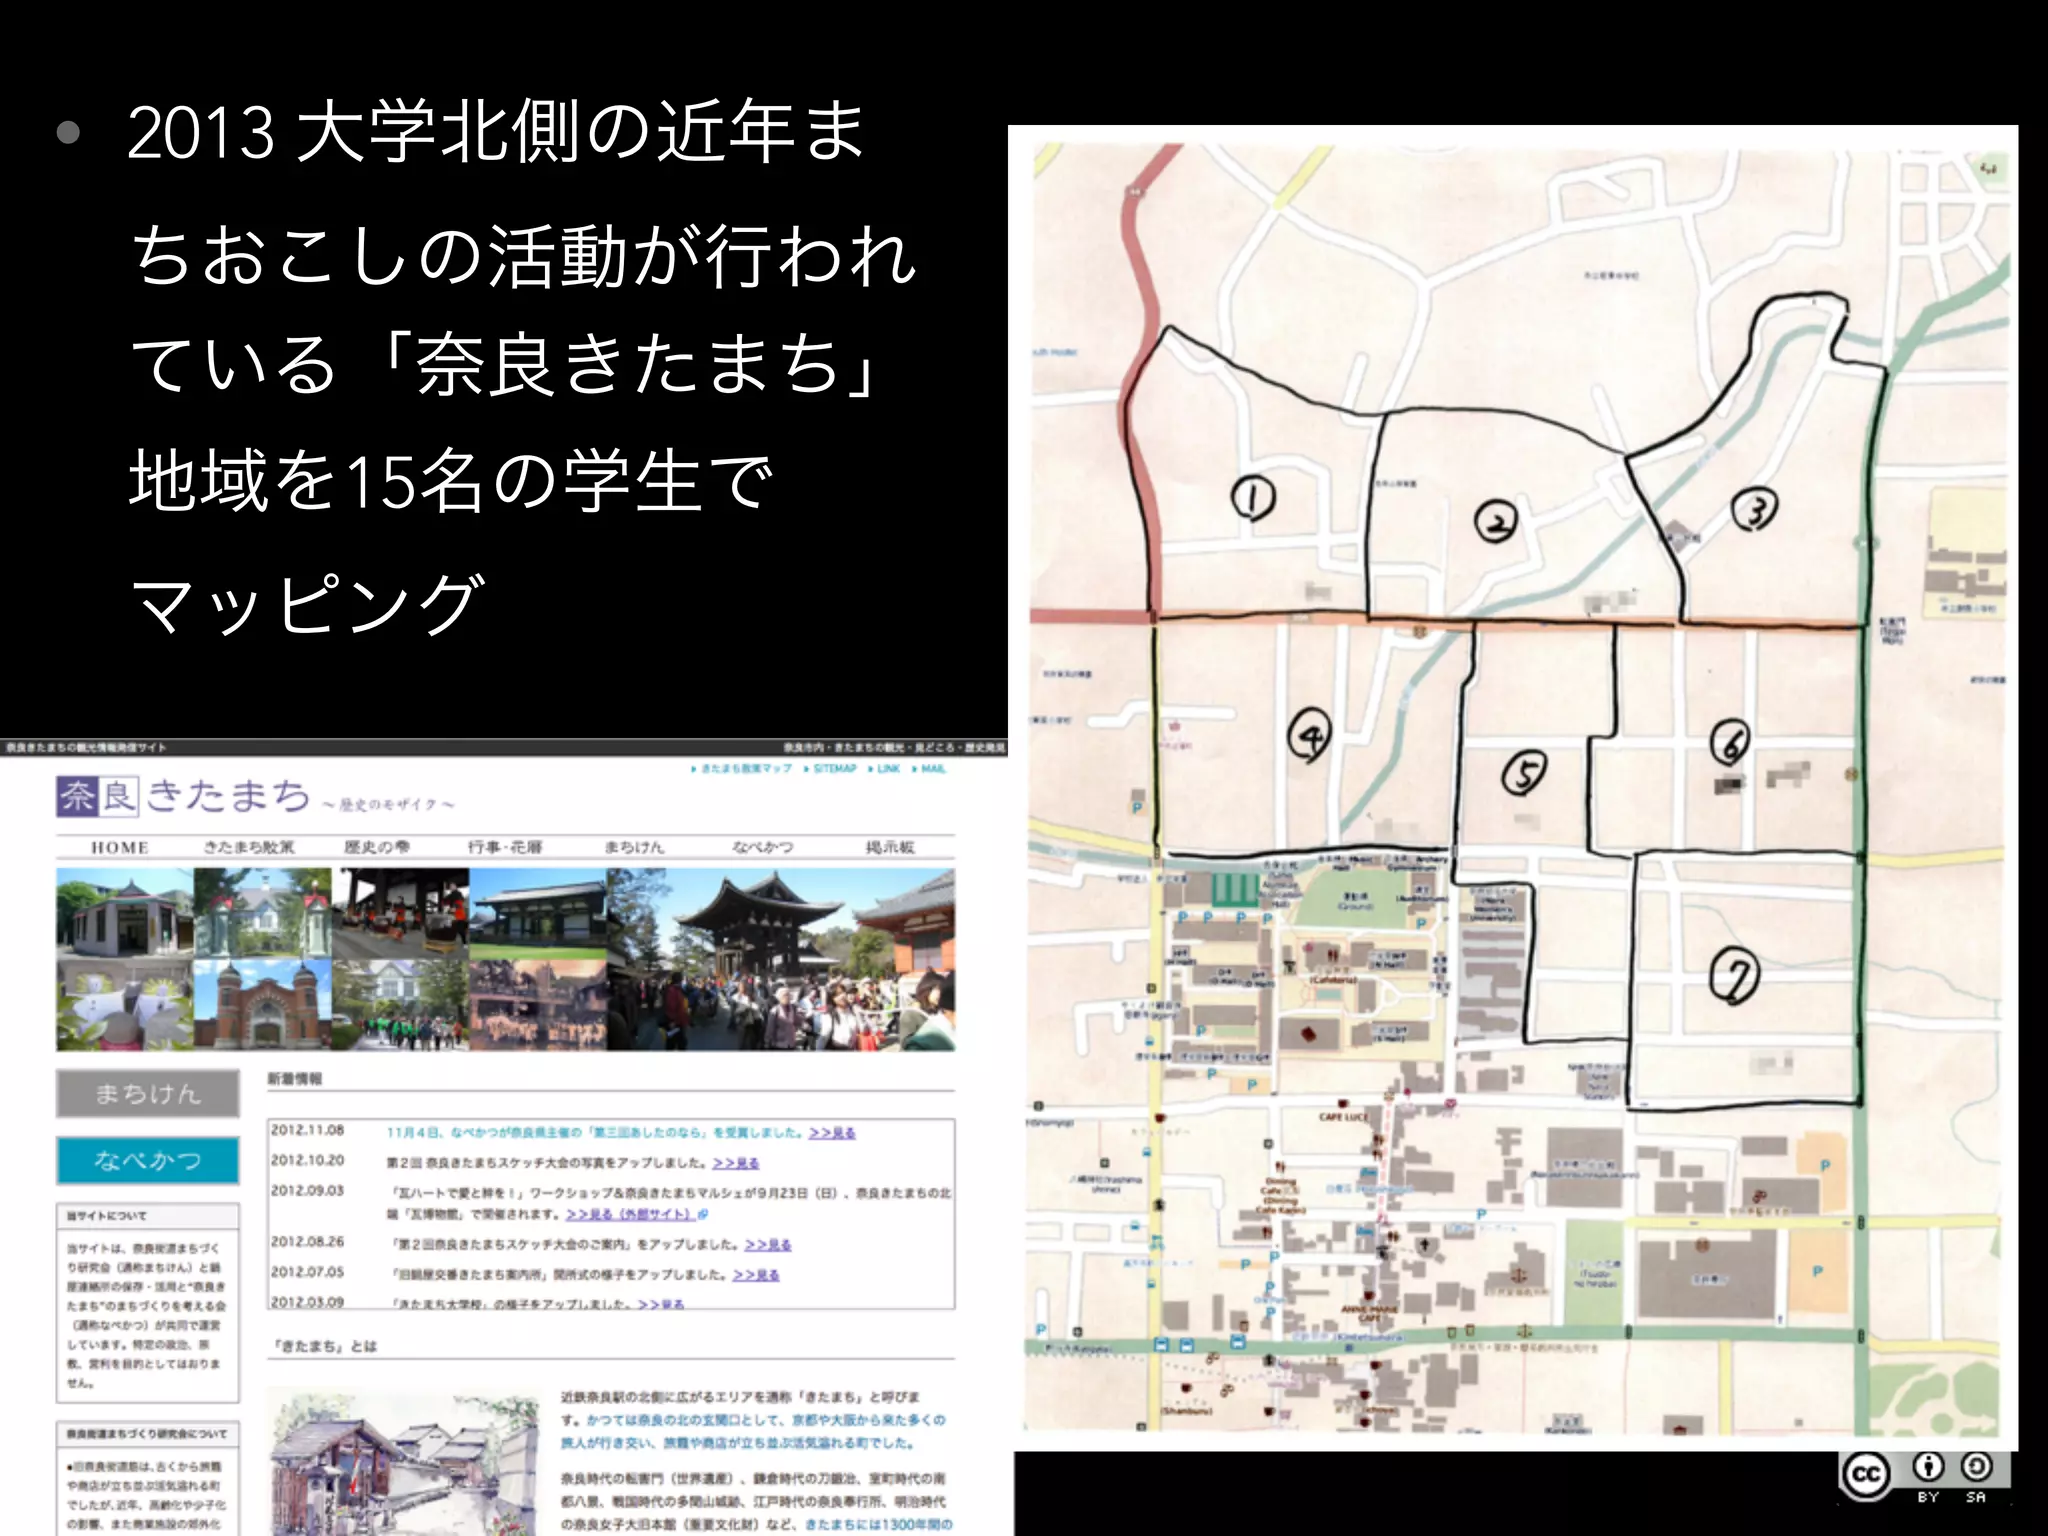Click the CC Attribution BY icon

pos(1928,1467)
